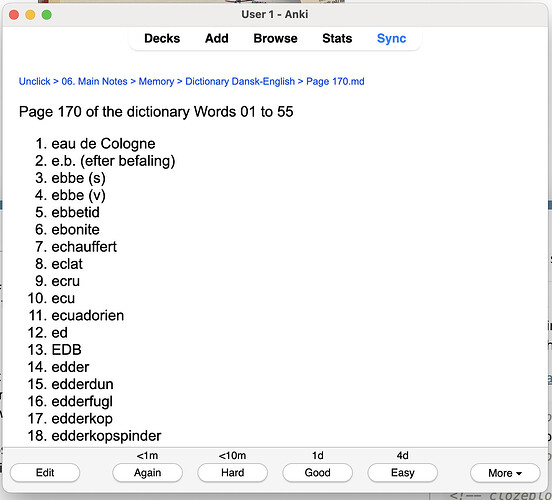Close the Anki window with red button
This screenshot has height=500, width=552.
pos(14,15)
